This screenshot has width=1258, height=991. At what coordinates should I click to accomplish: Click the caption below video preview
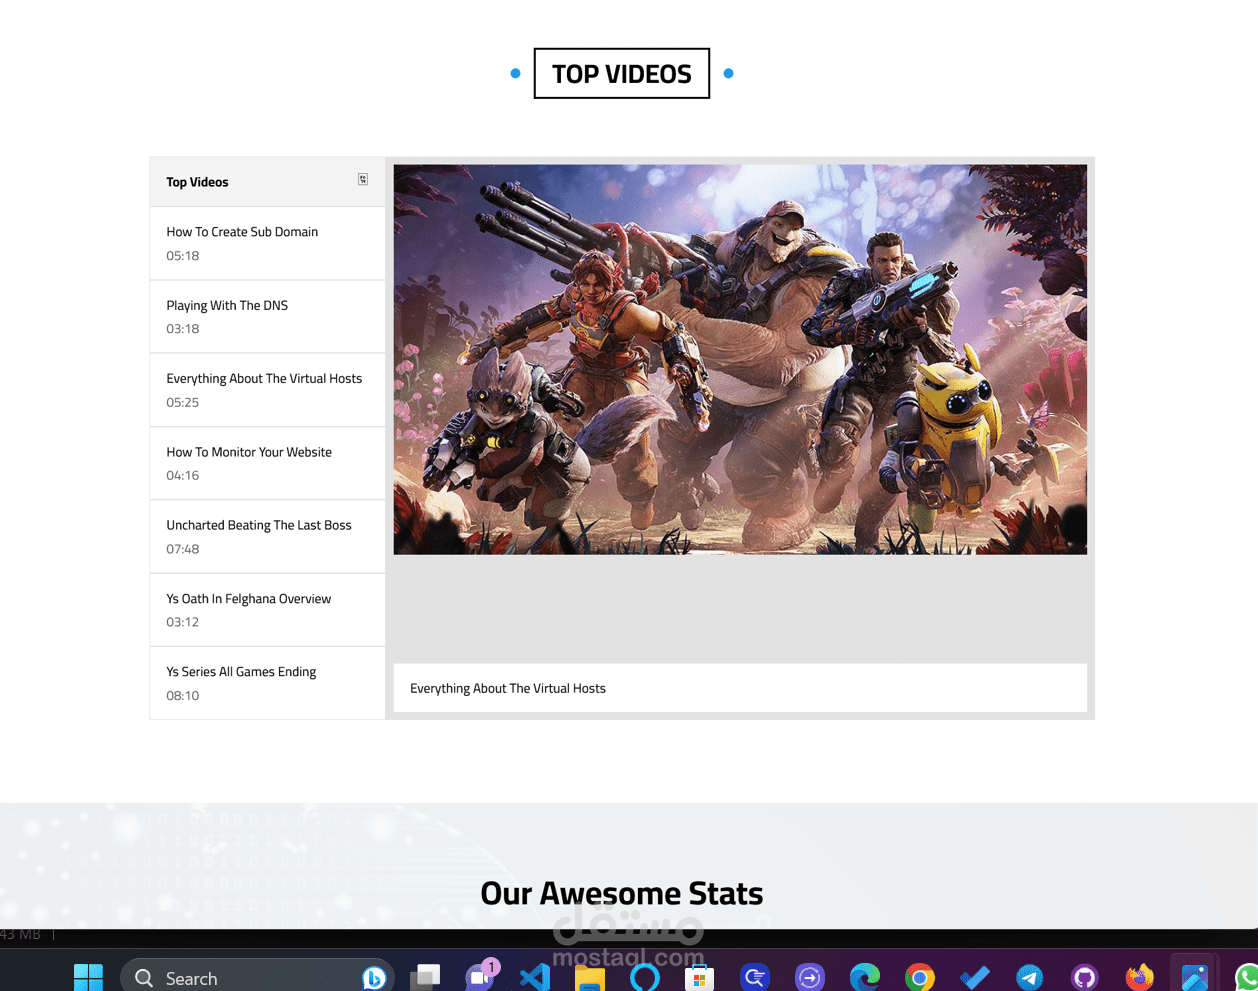[x=740, y=688]
